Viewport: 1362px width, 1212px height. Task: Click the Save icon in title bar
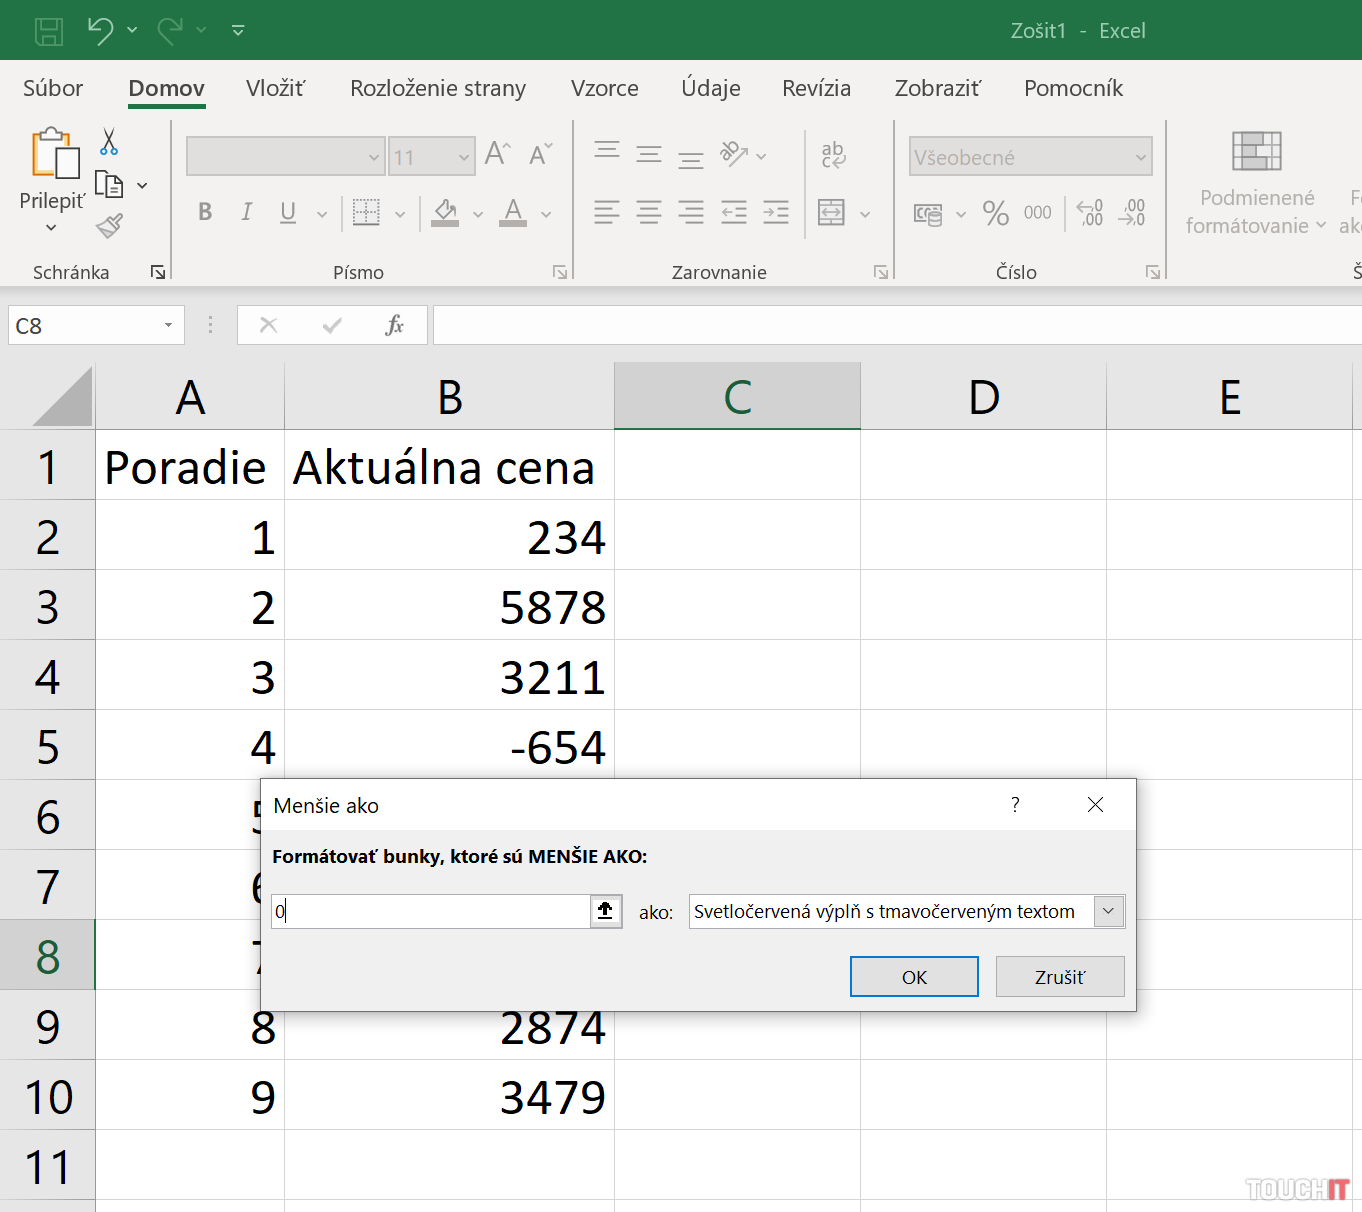[x=49, y=31]
